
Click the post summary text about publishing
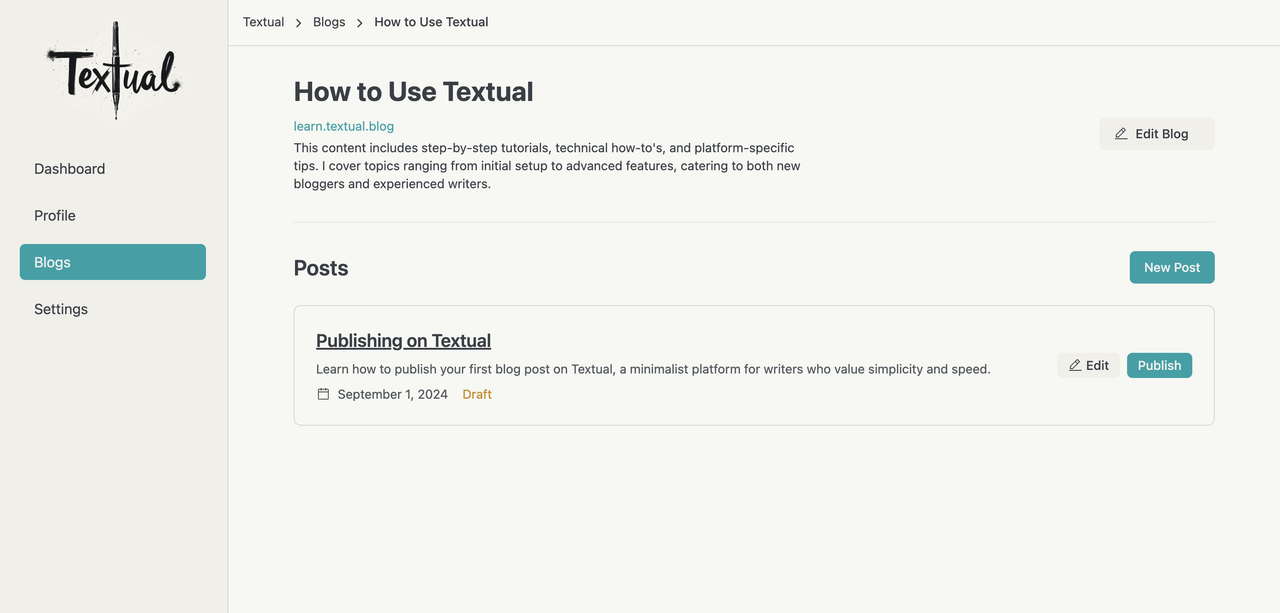coord(653,369)
